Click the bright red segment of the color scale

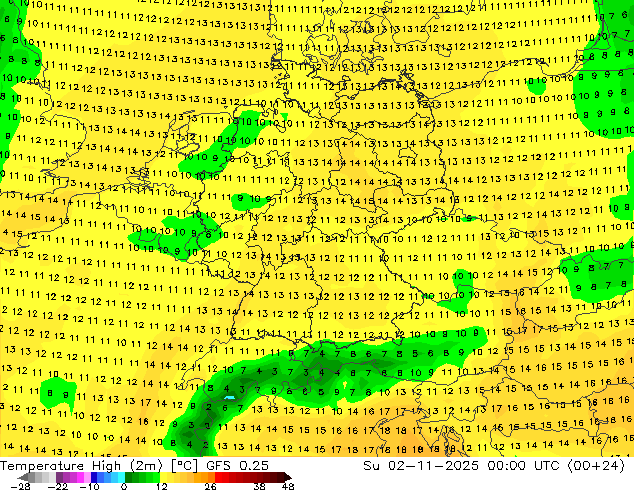[218, 477]
